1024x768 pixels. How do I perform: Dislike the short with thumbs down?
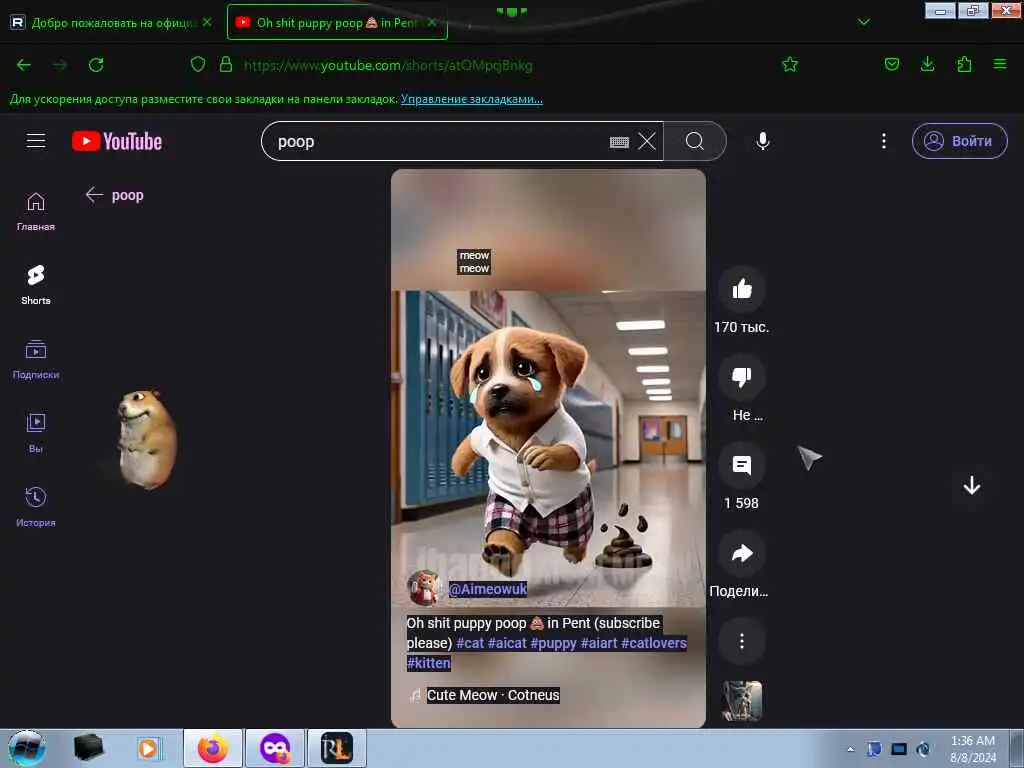coord(742,377)
